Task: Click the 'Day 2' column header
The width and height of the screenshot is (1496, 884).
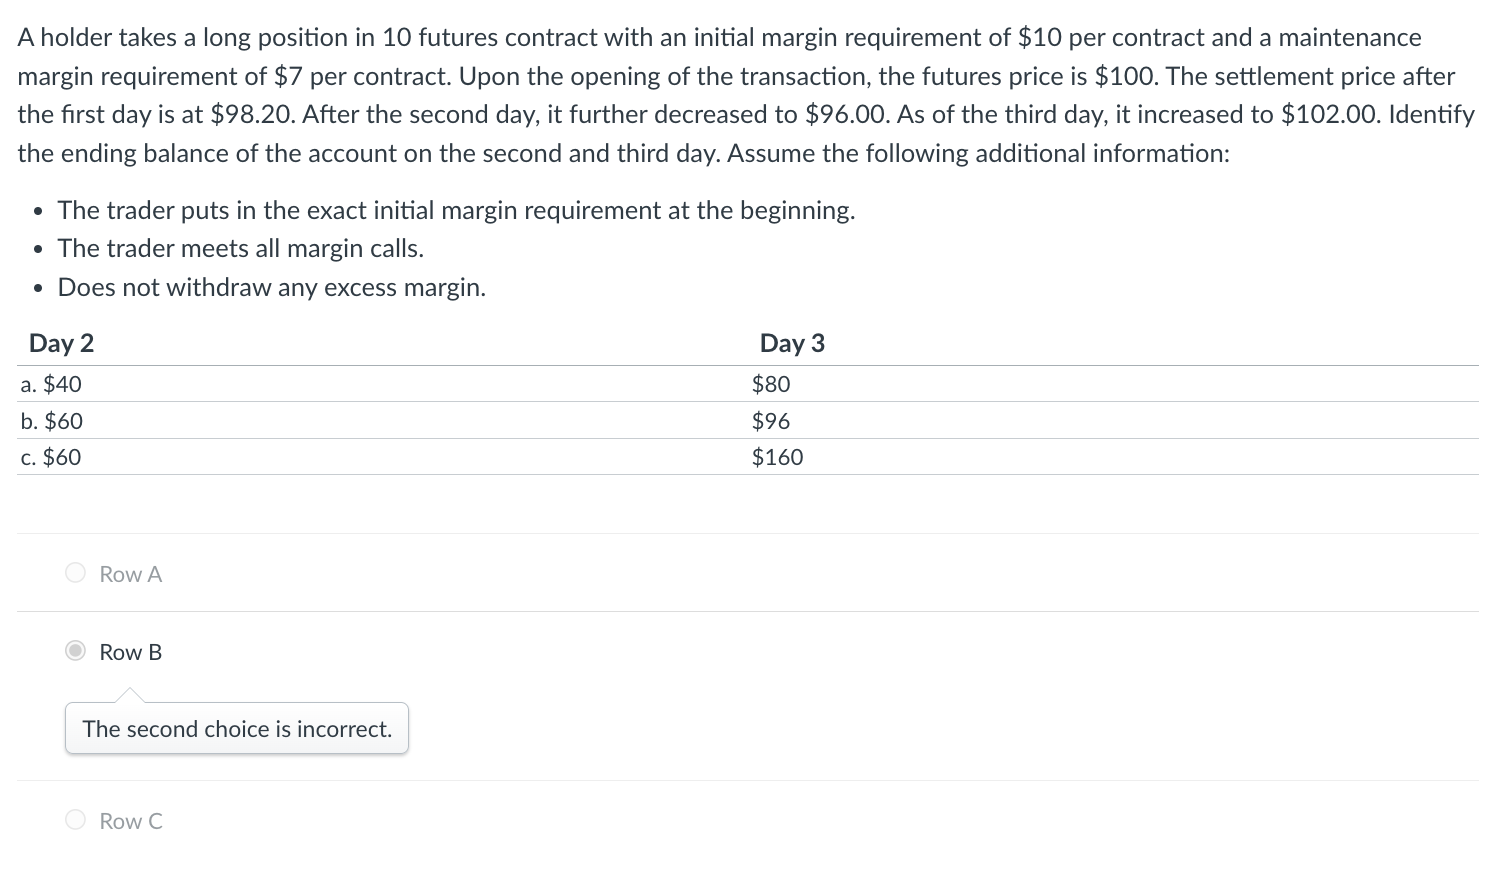Action: tap(62, 343)
